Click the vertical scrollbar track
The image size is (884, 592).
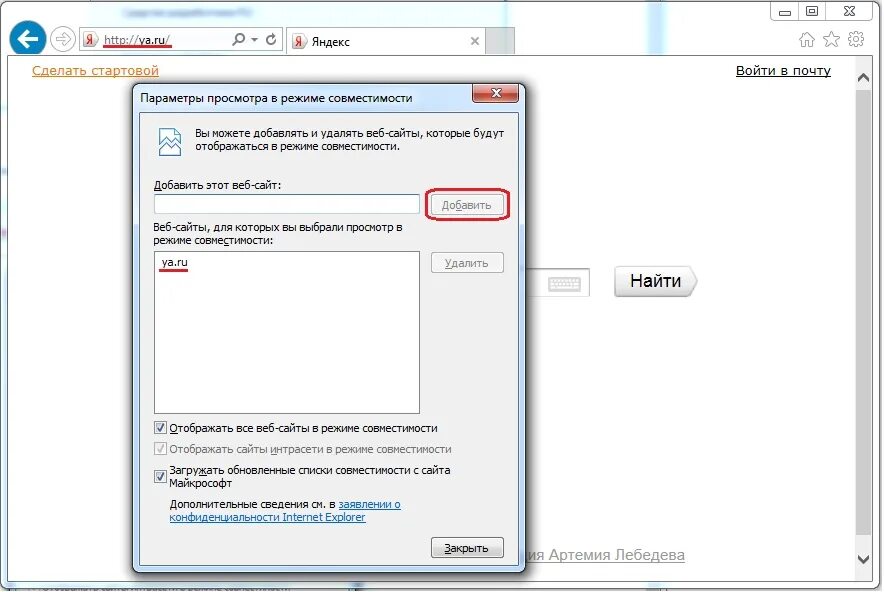point(863,313)
